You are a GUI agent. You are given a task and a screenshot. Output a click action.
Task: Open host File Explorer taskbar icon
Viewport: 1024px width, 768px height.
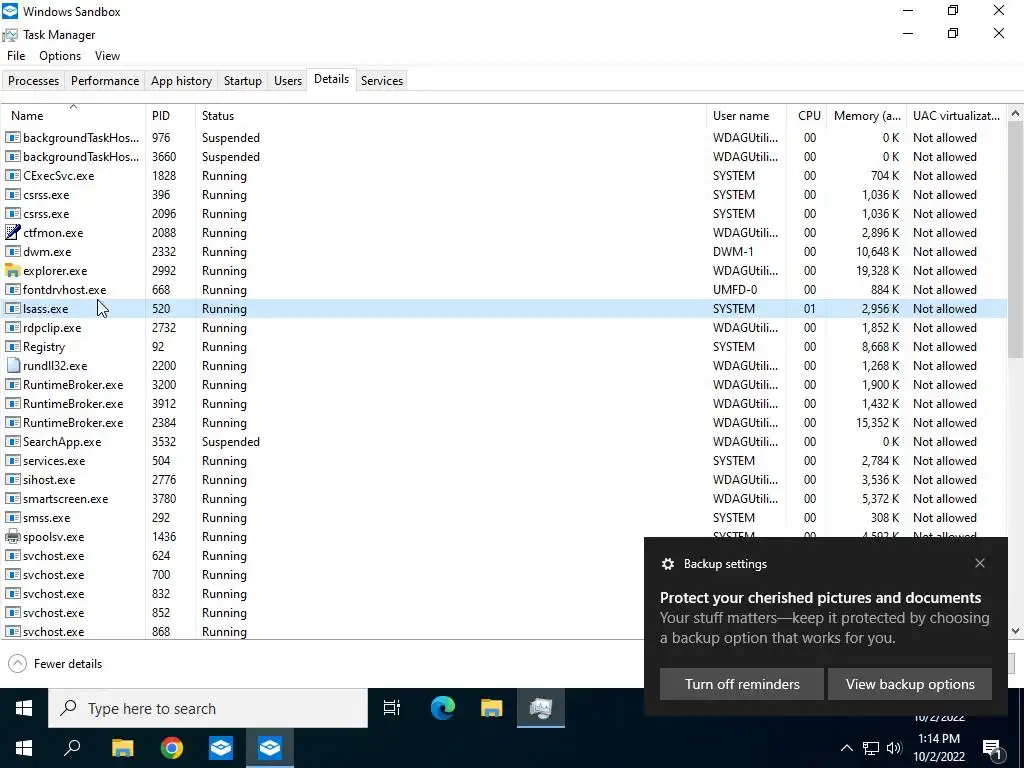point(122,748)
